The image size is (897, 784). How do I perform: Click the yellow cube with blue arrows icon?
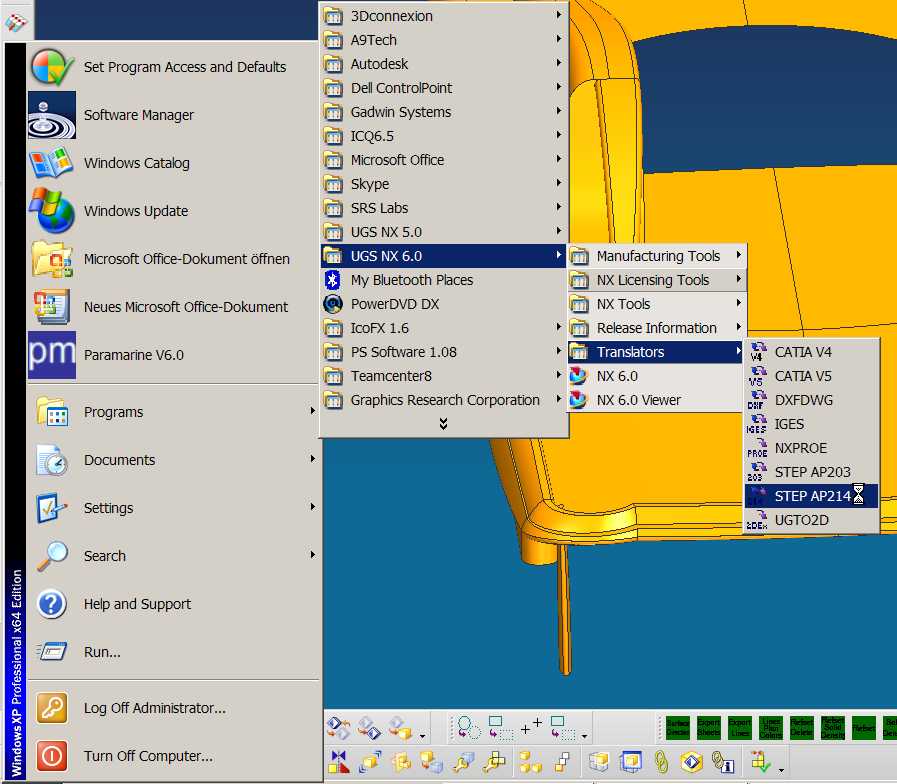point(370,762)
